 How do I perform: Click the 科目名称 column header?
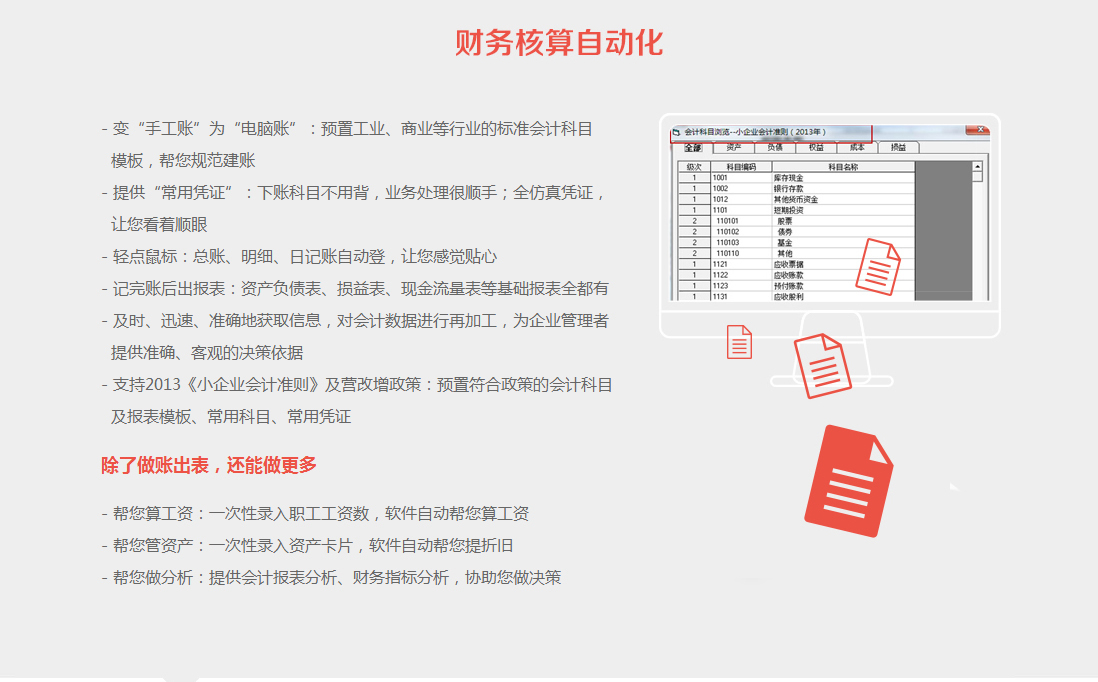[842, 167]
